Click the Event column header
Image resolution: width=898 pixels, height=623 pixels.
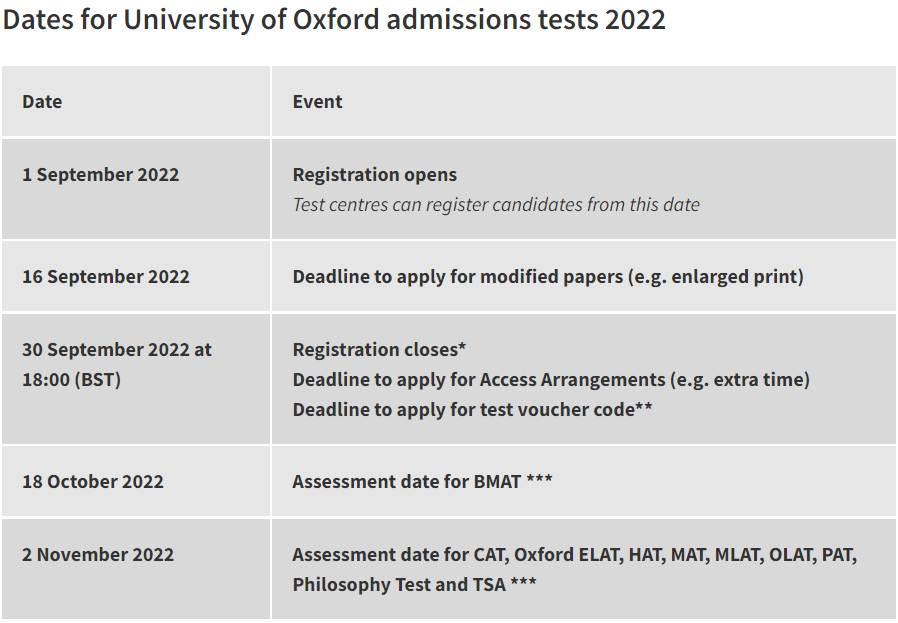pyautogui.click(x=317, y=102)
